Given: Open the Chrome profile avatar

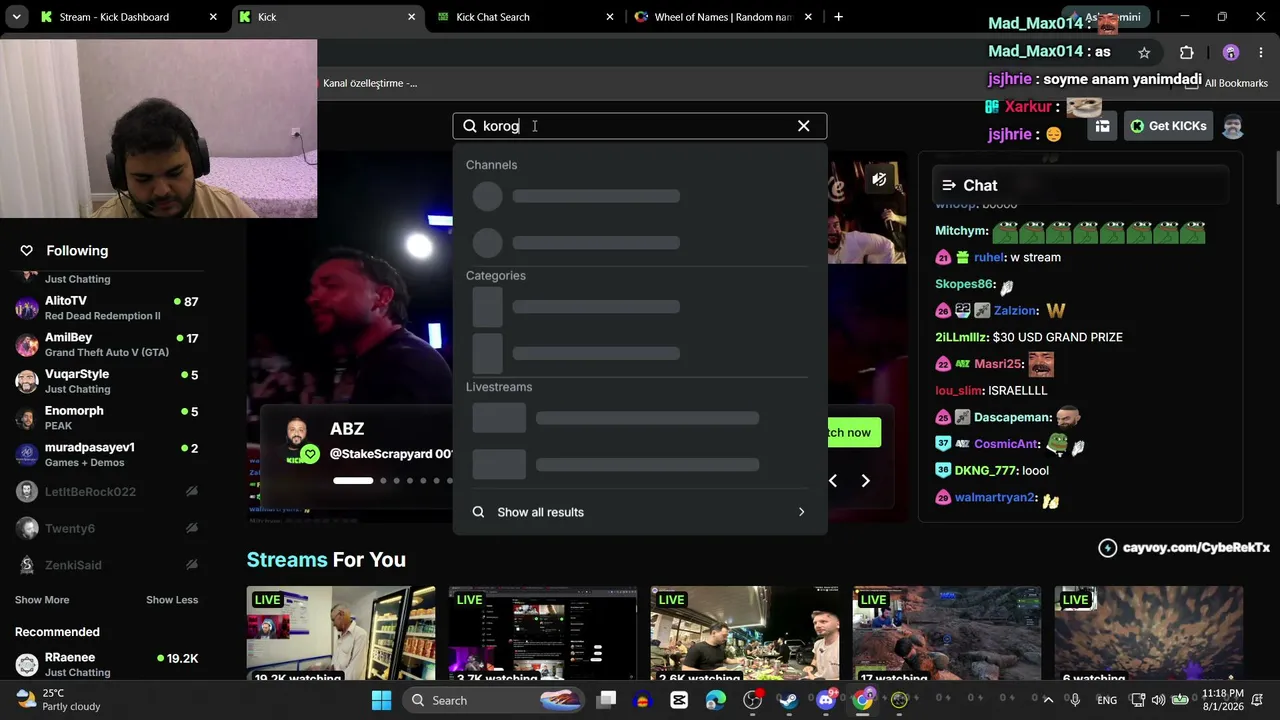Looking at the screenshot, I should tap(1231, 52).
